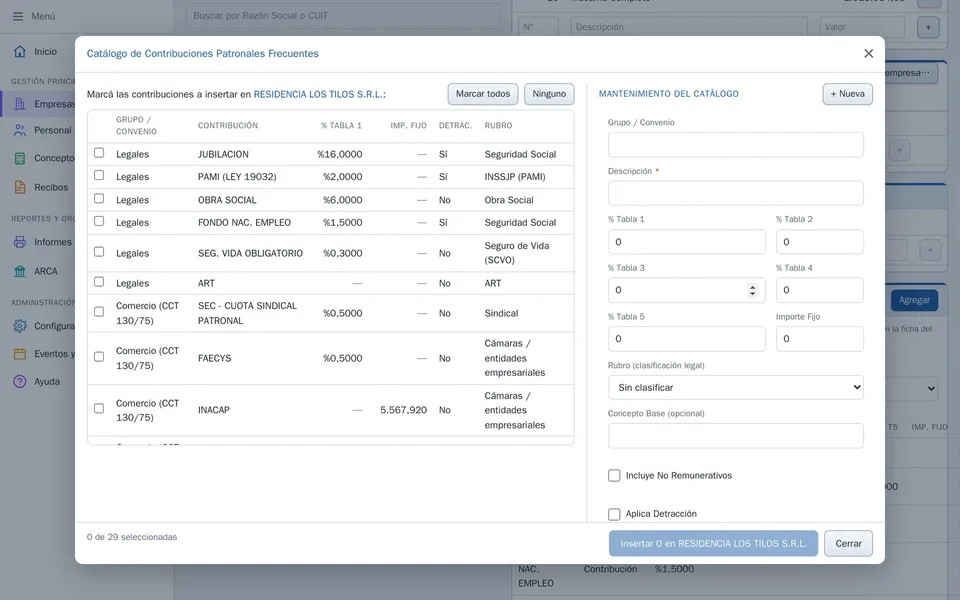Click the Conceptos calculator icon in sidebar
The width and height of the screenshot is (960, 600).
click(20, 158)
